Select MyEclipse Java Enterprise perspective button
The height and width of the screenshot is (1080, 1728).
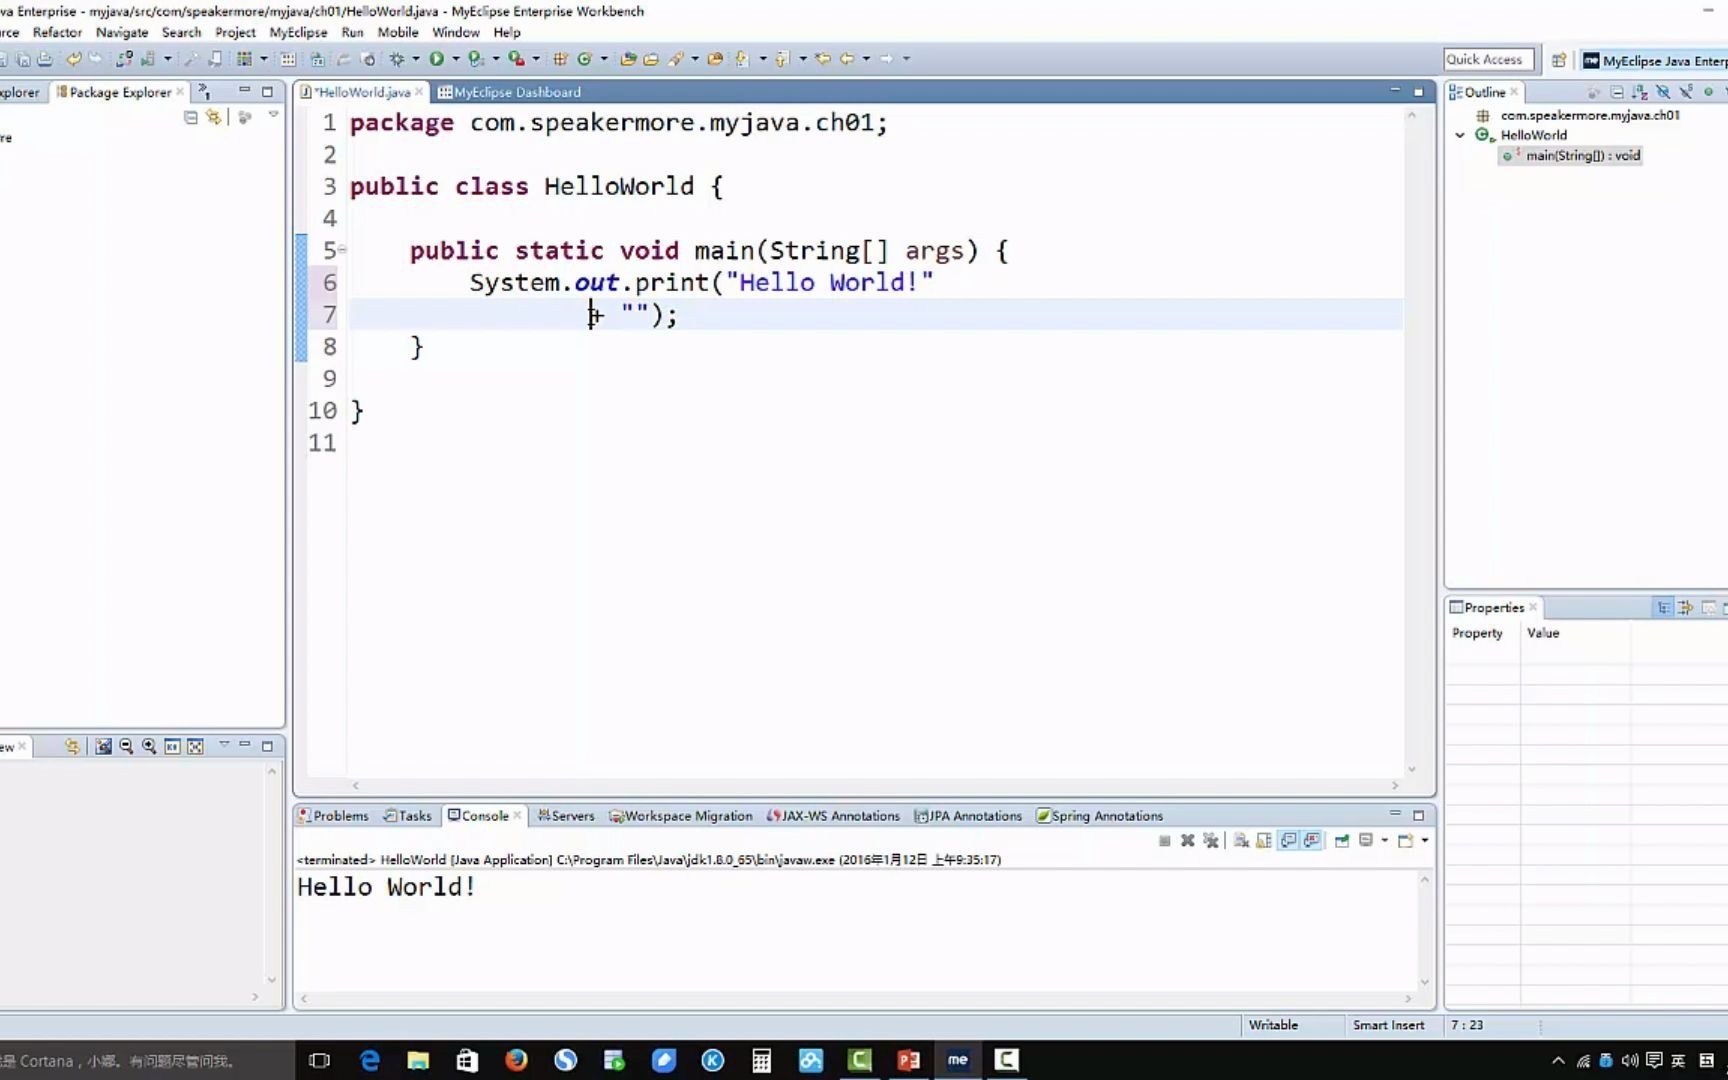1655,61
